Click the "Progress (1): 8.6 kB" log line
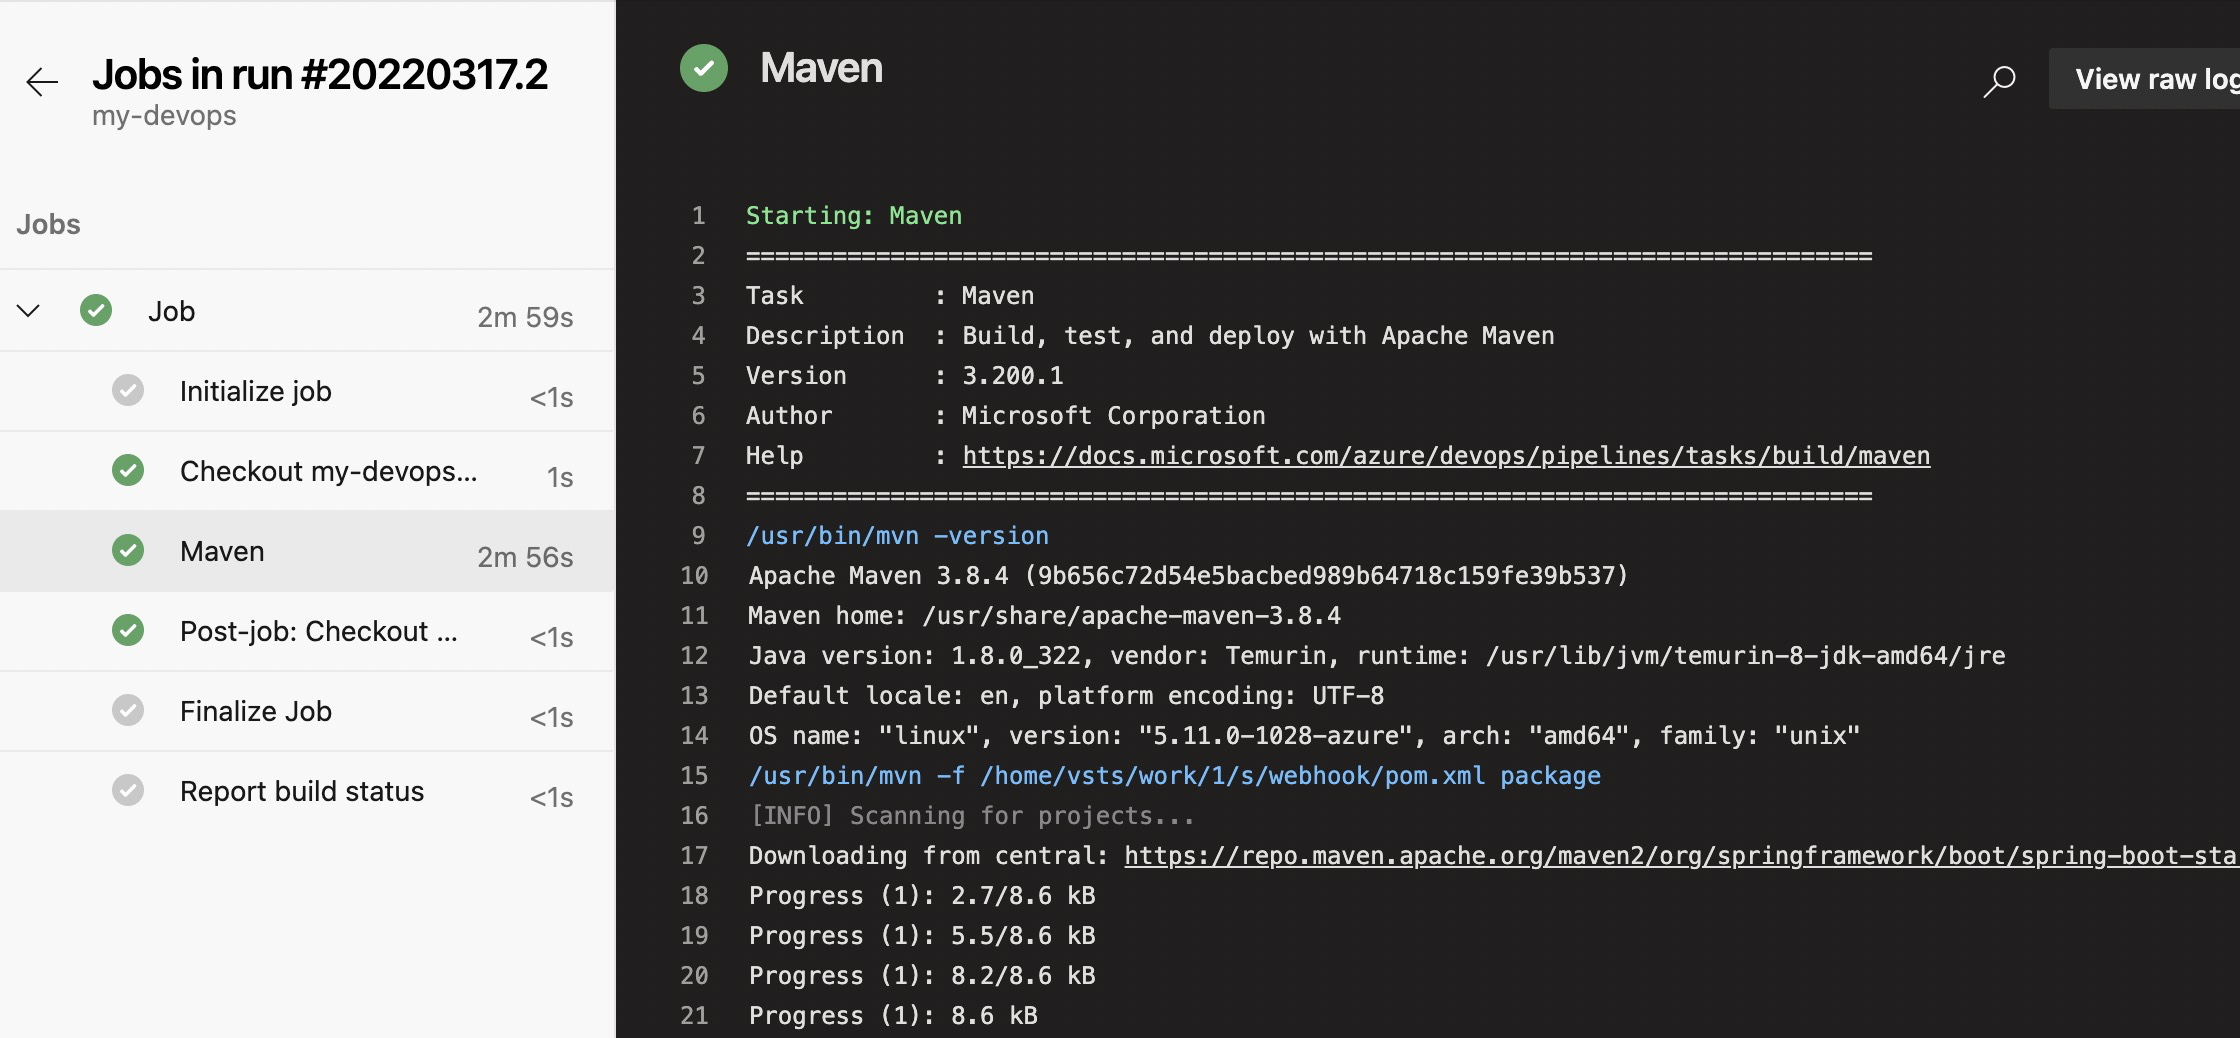The image size is (2240, 1038). [x=893, y=1016]
